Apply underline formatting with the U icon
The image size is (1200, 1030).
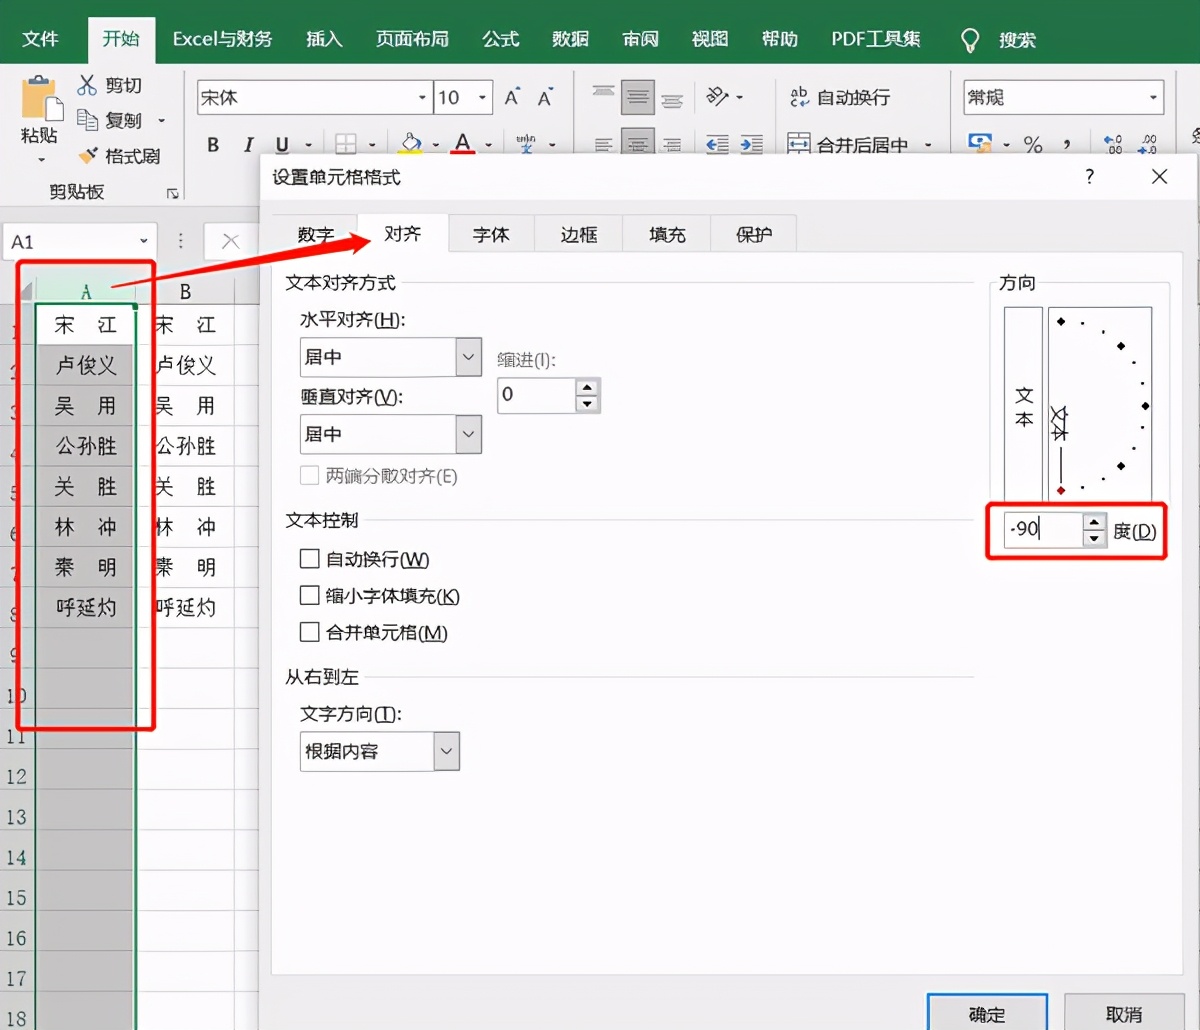(284, 144)
